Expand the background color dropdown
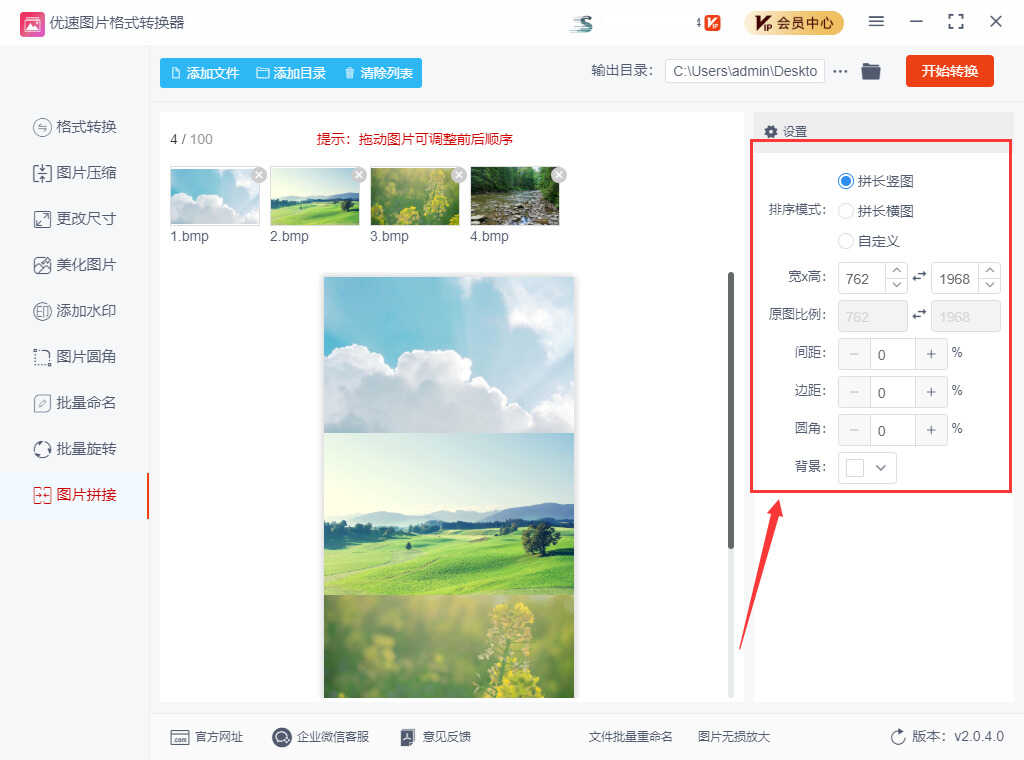 [x=881, y=468]
